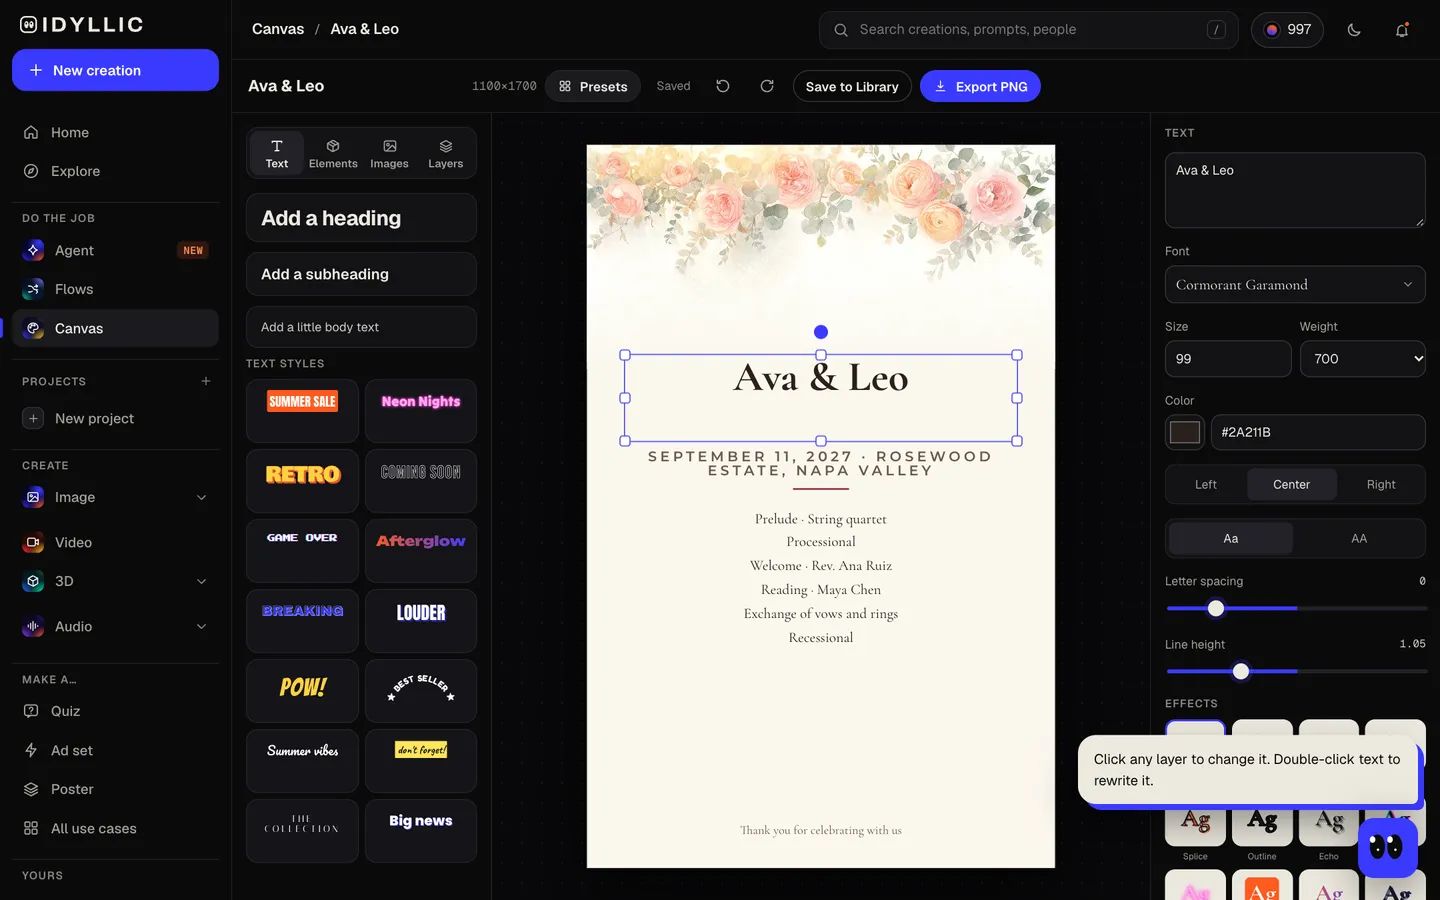This screenshot has width=1440, height=900.
Task: Open All use cases
Action: coord(115,828)
